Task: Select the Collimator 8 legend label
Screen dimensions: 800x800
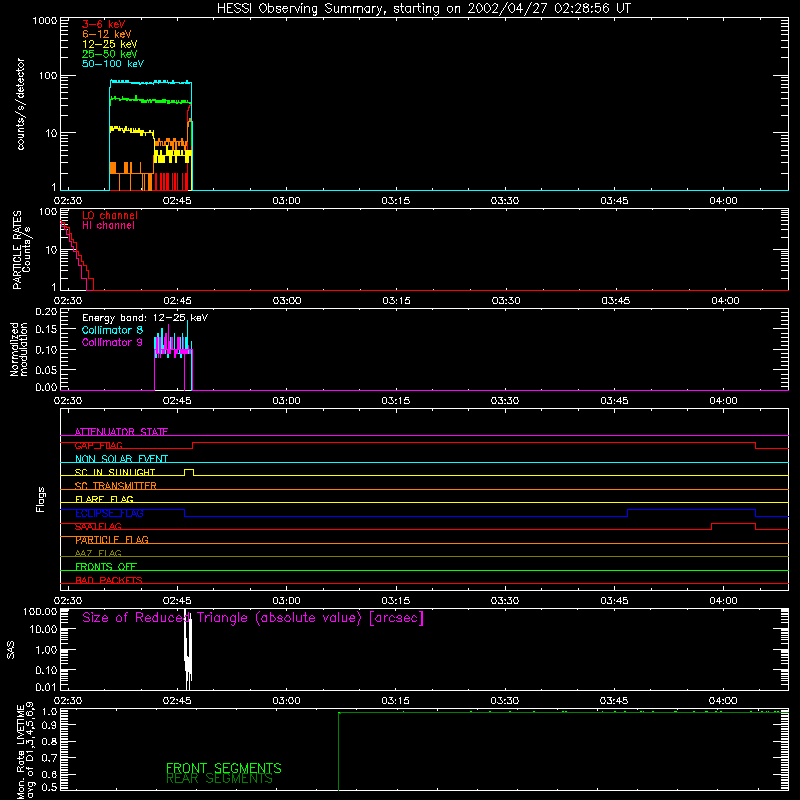Action: click(112, 330)
